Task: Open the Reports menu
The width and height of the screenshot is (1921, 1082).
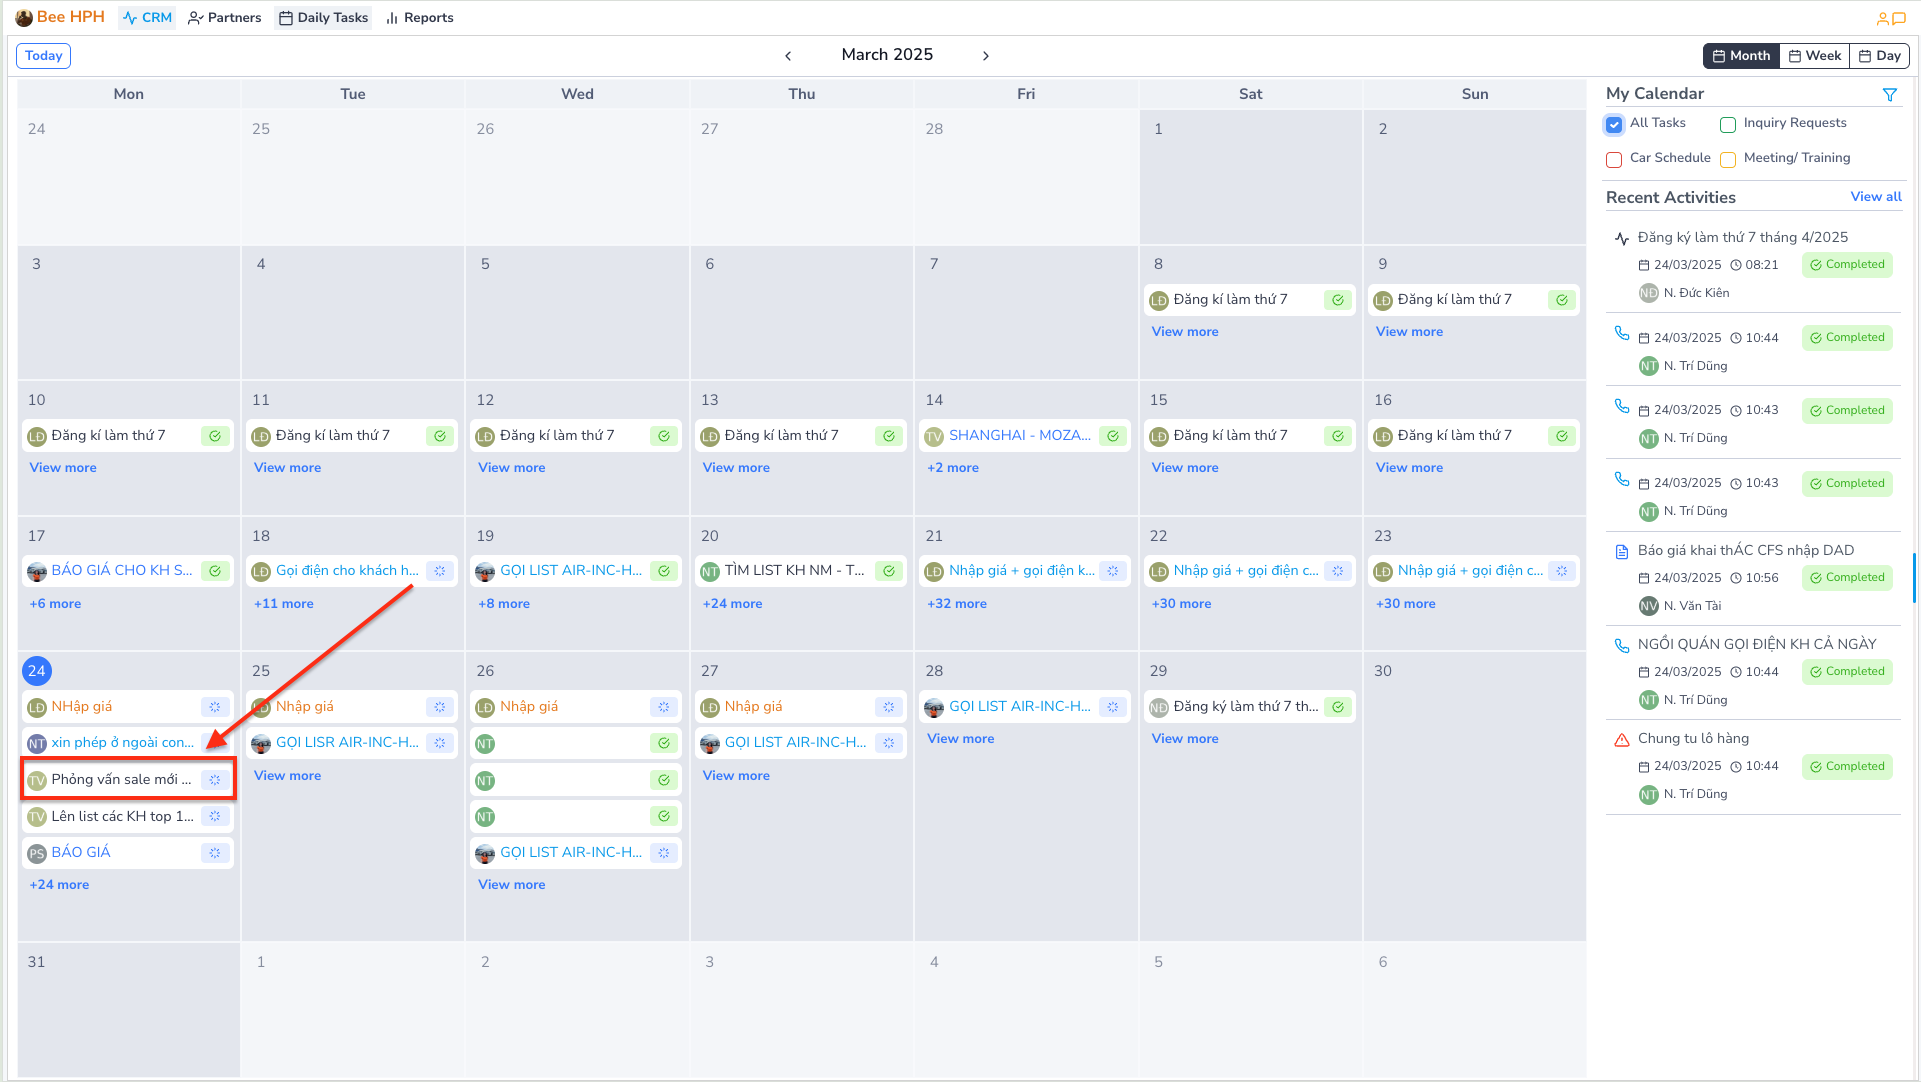Action: [419, 18]
